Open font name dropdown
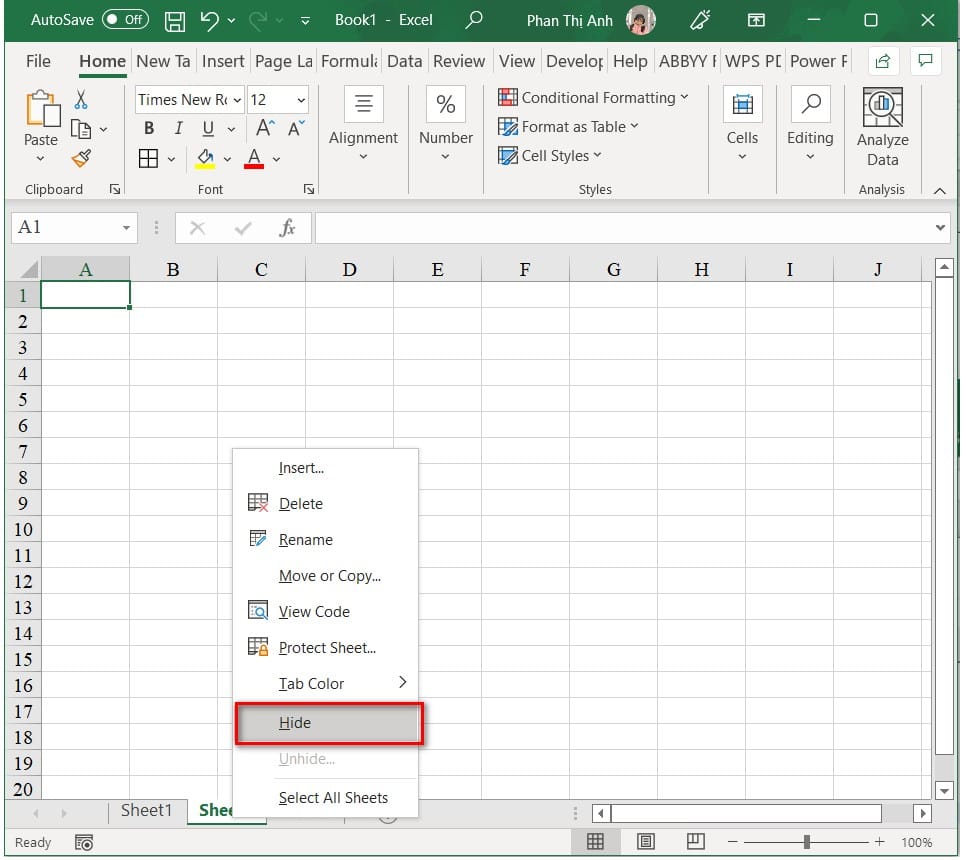Screen dimensions: 967x860 [x=237, y=100]
